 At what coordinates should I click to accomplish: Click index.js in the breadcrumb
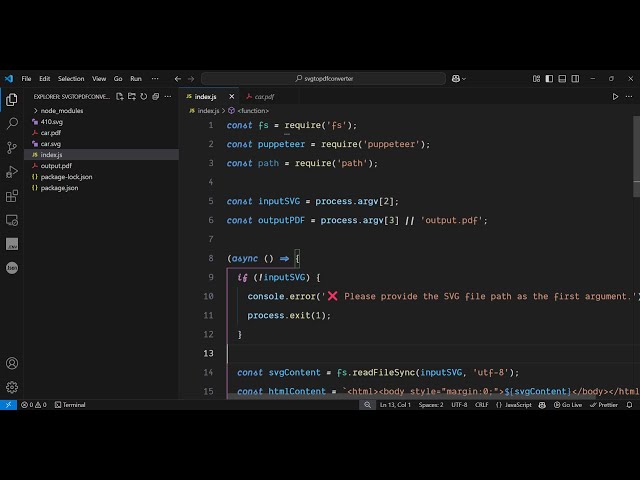click(x=208, y=111)
